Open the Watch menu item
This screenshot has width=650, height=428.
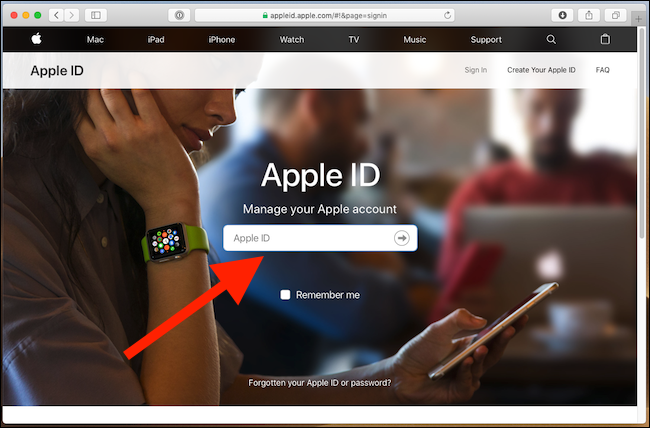point(292,39)
